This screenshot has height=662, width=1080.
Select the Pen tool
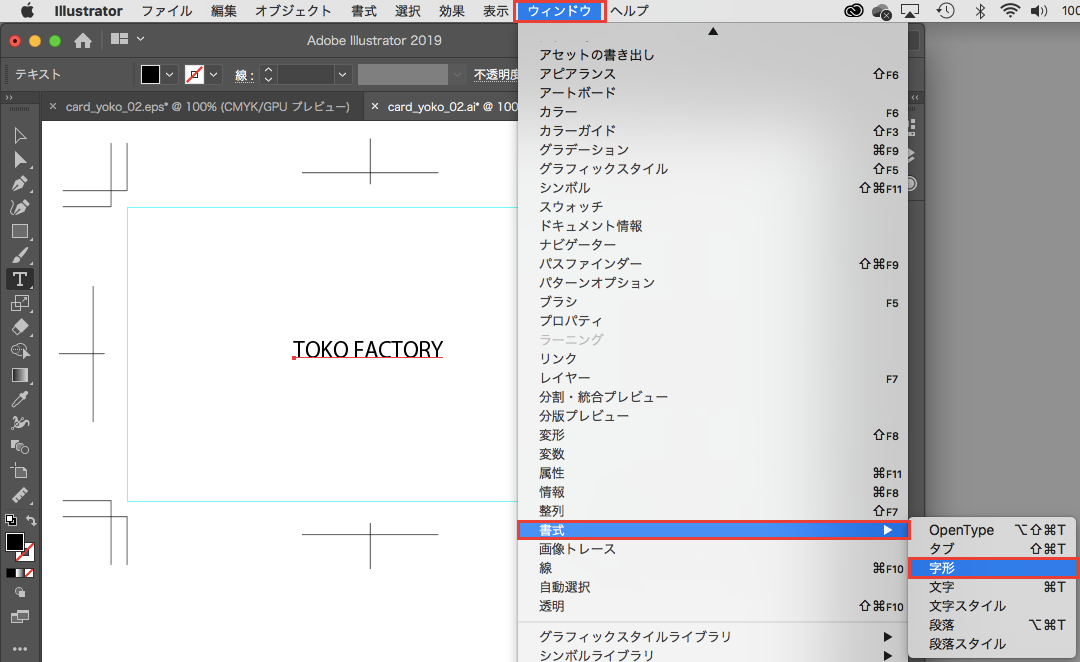click(19, 184)
